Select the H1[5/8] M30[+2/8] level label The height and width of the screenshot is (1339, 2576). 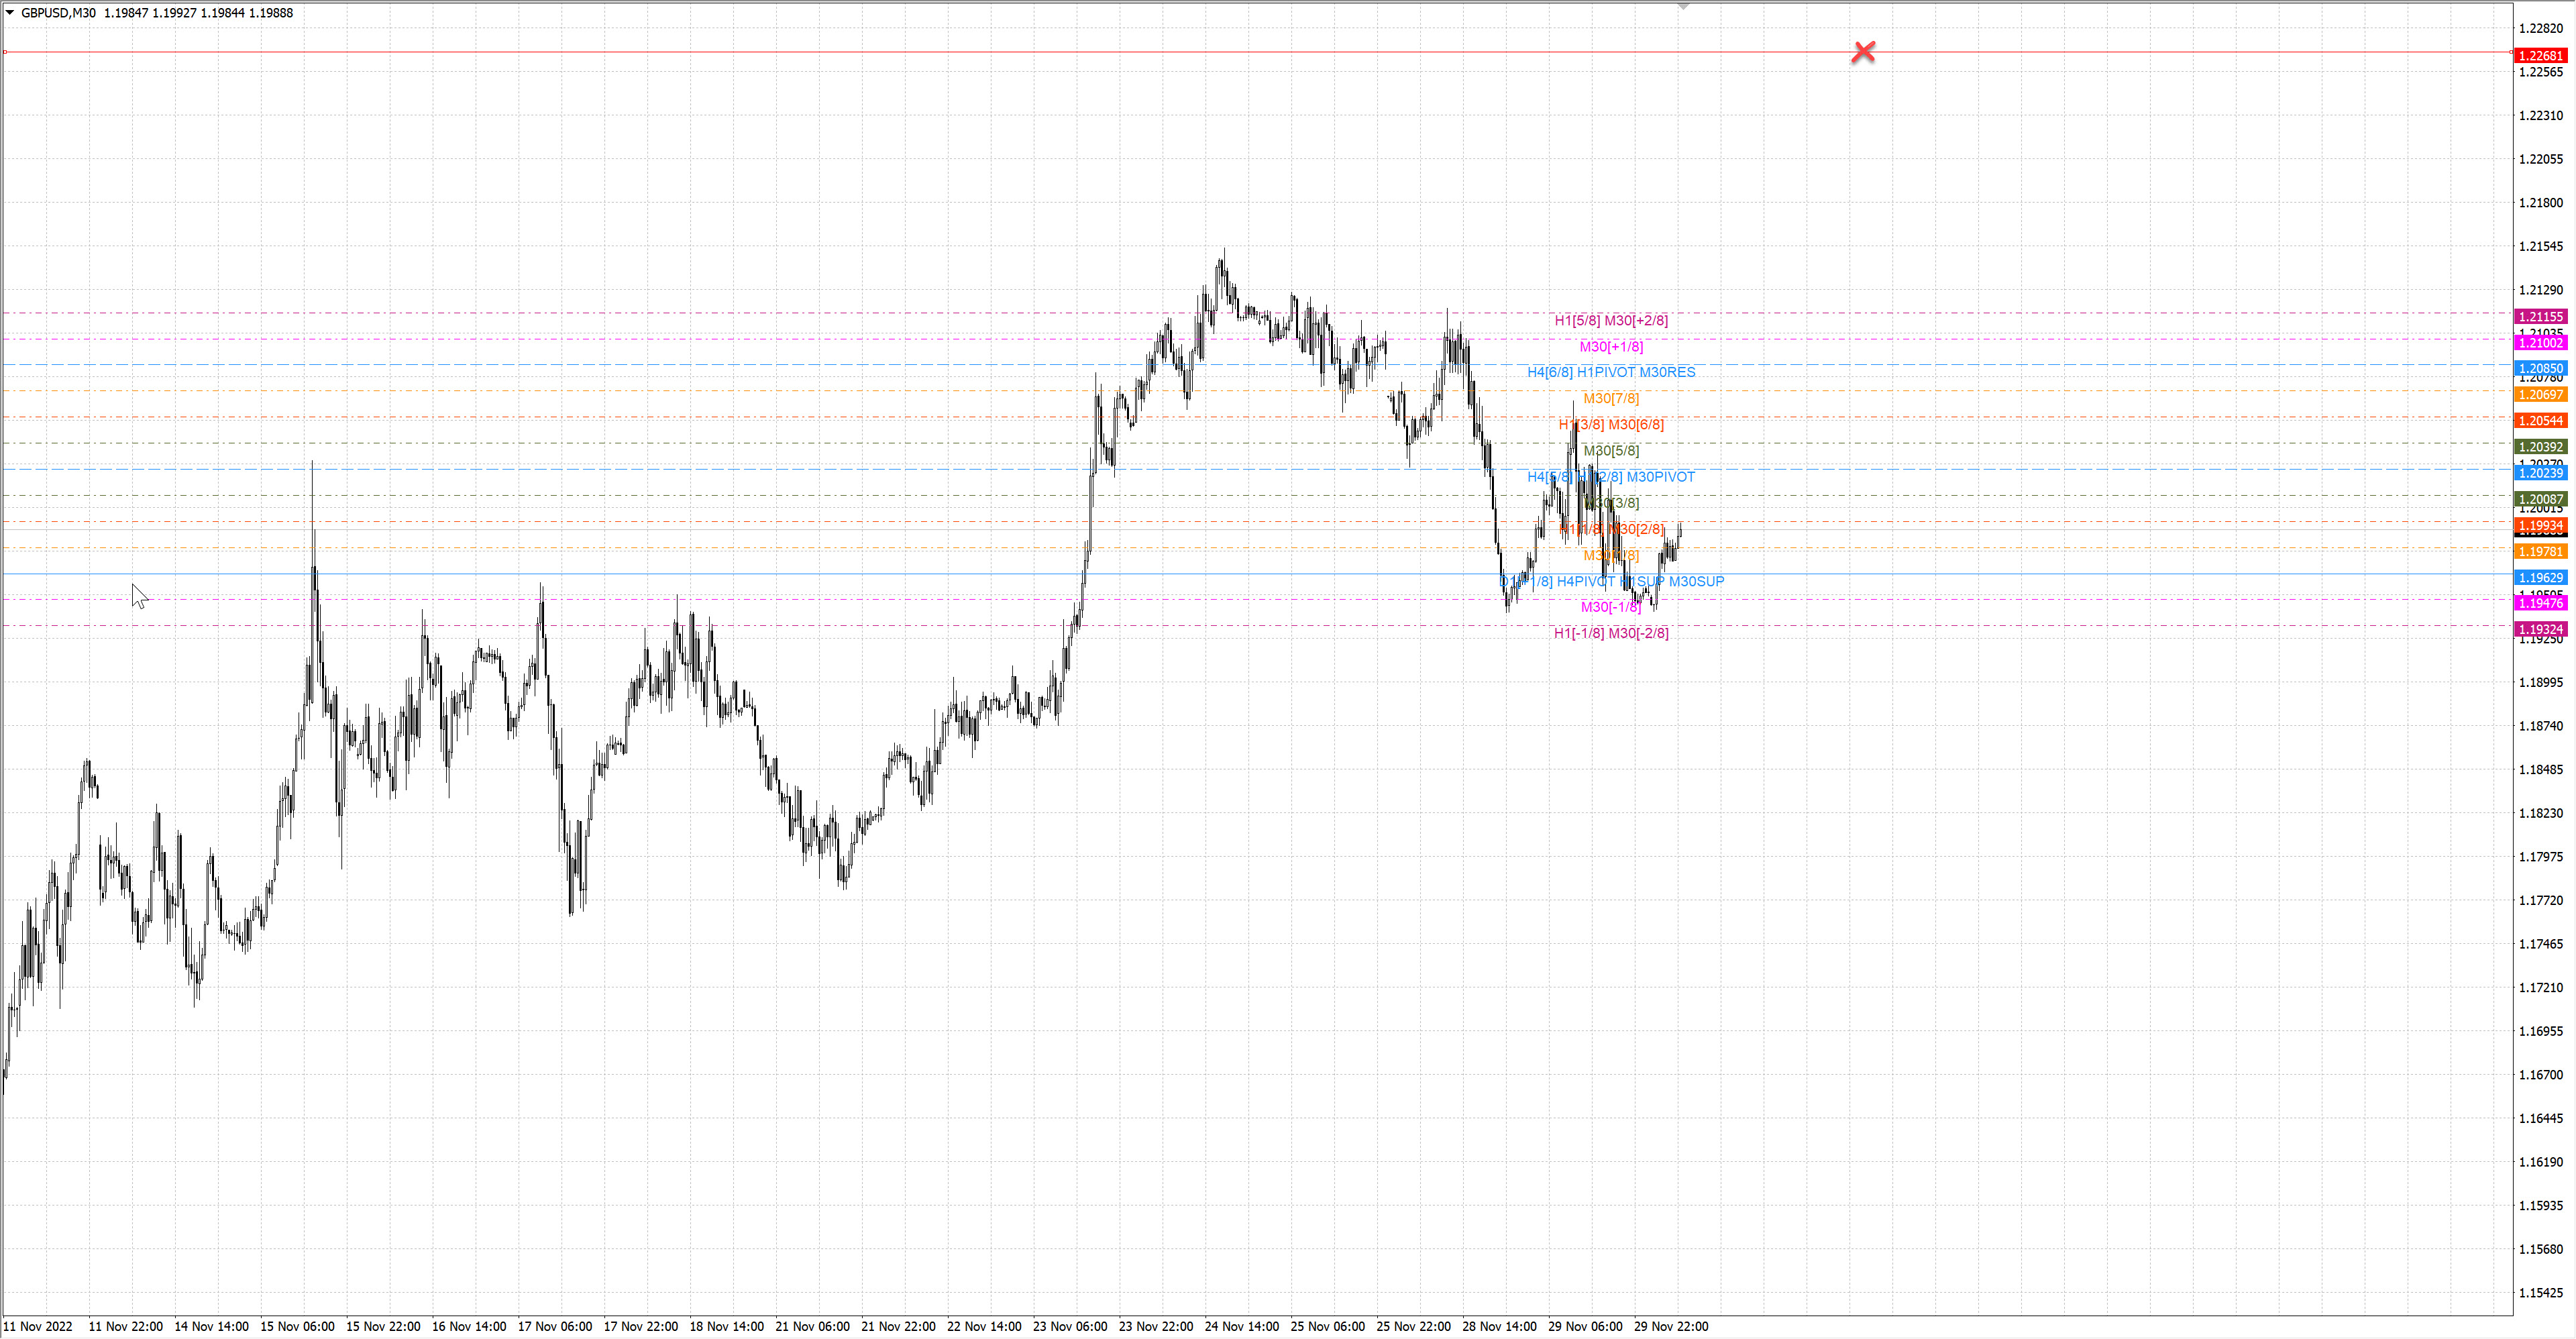pyautogui.click(x=1610, y=320)
